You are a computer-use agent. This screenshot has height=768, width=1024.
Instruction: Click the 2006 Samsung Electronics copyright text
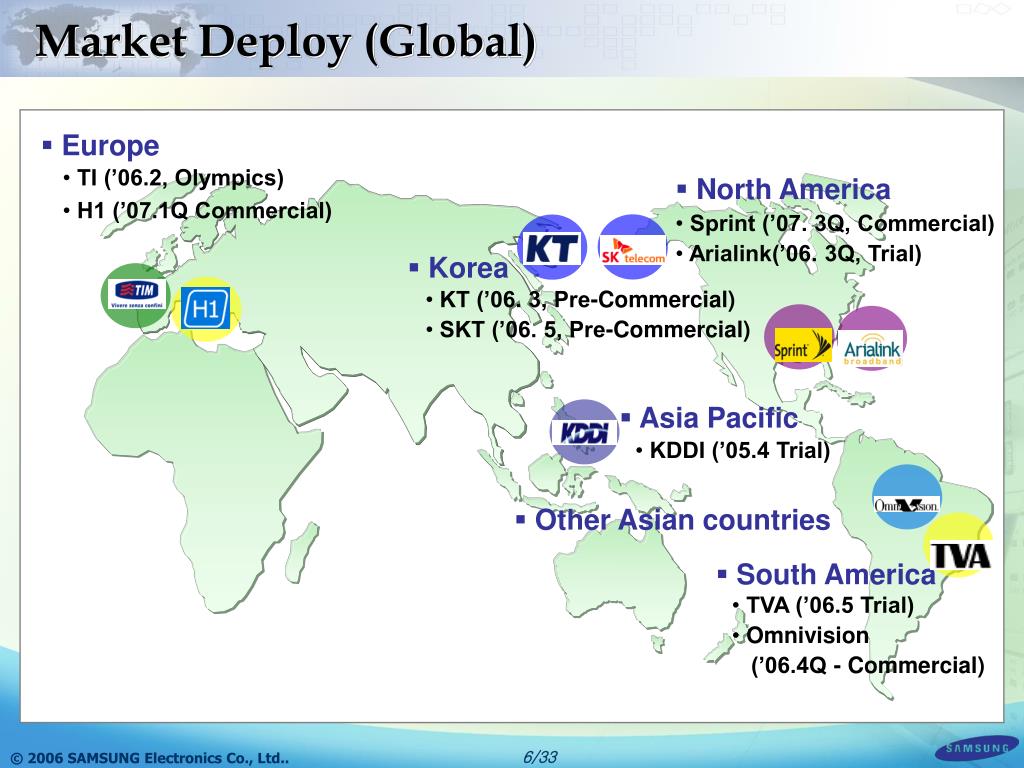click(x=150, y=758)
